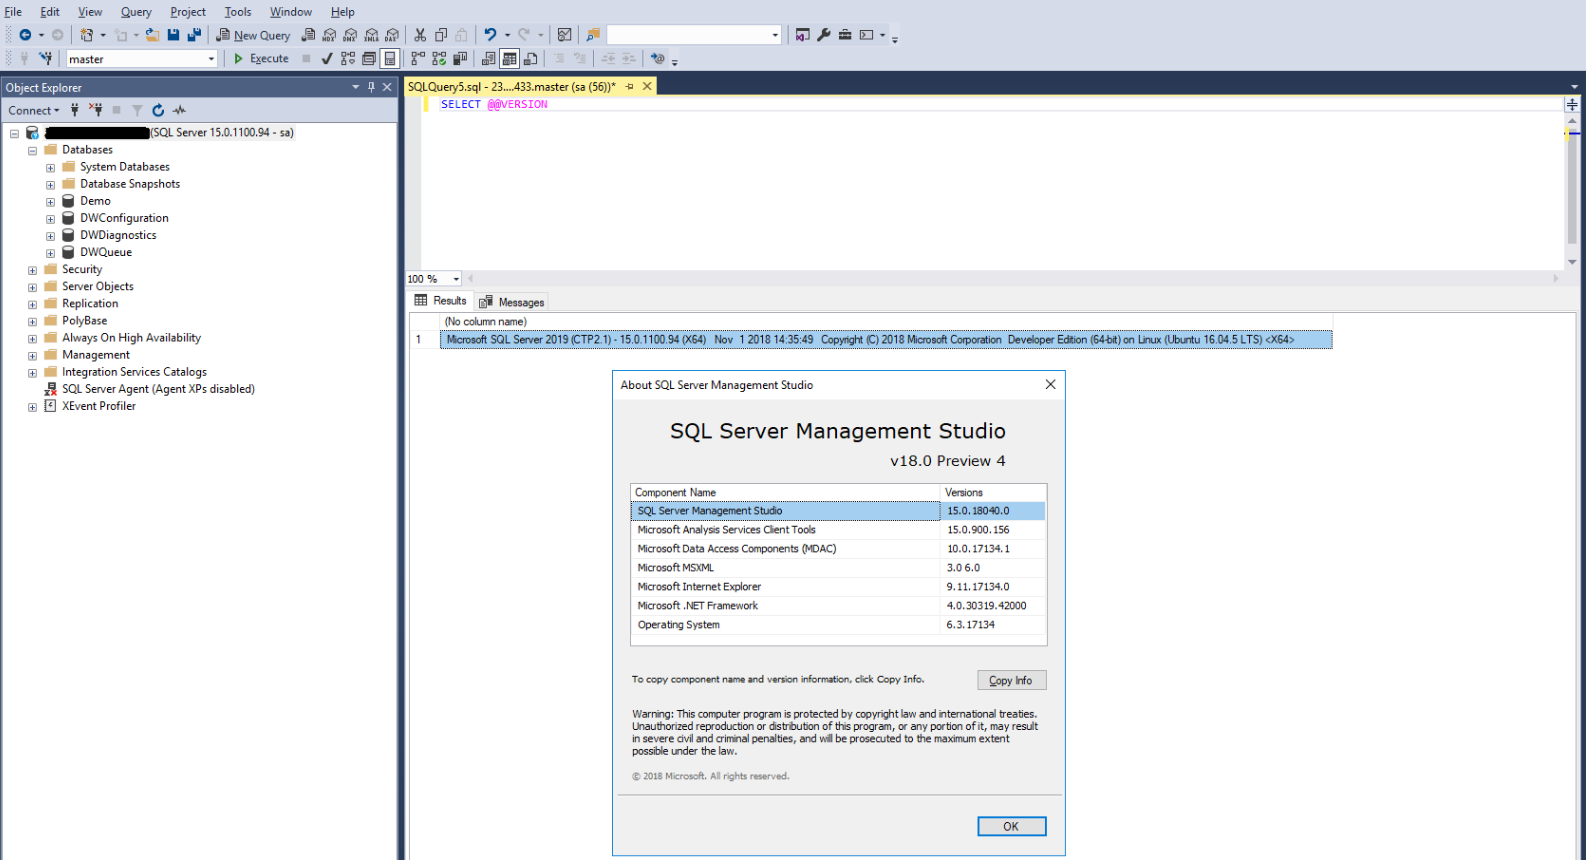Click the DAX query icon

(392, 35)
